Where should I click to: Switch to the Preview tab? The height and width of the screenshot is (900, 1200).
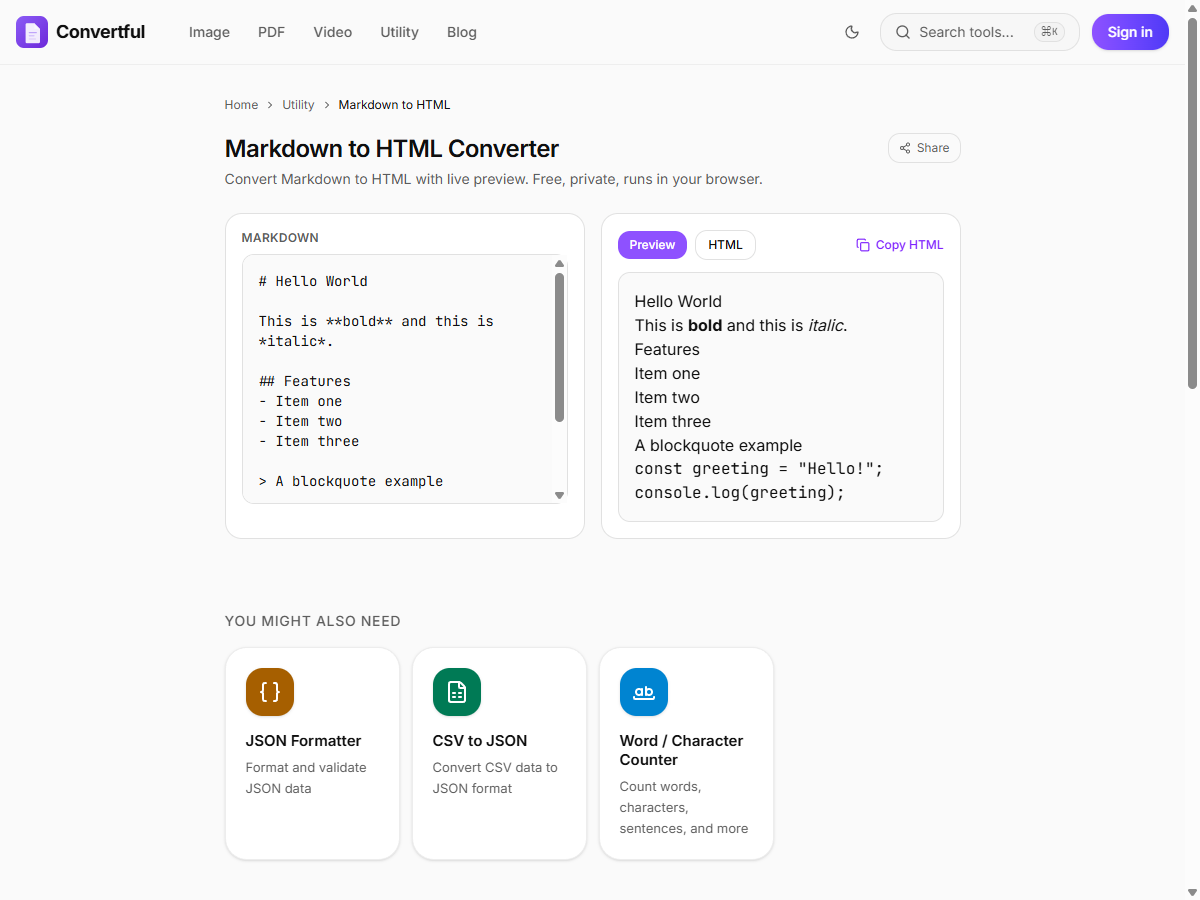[652, 245]
